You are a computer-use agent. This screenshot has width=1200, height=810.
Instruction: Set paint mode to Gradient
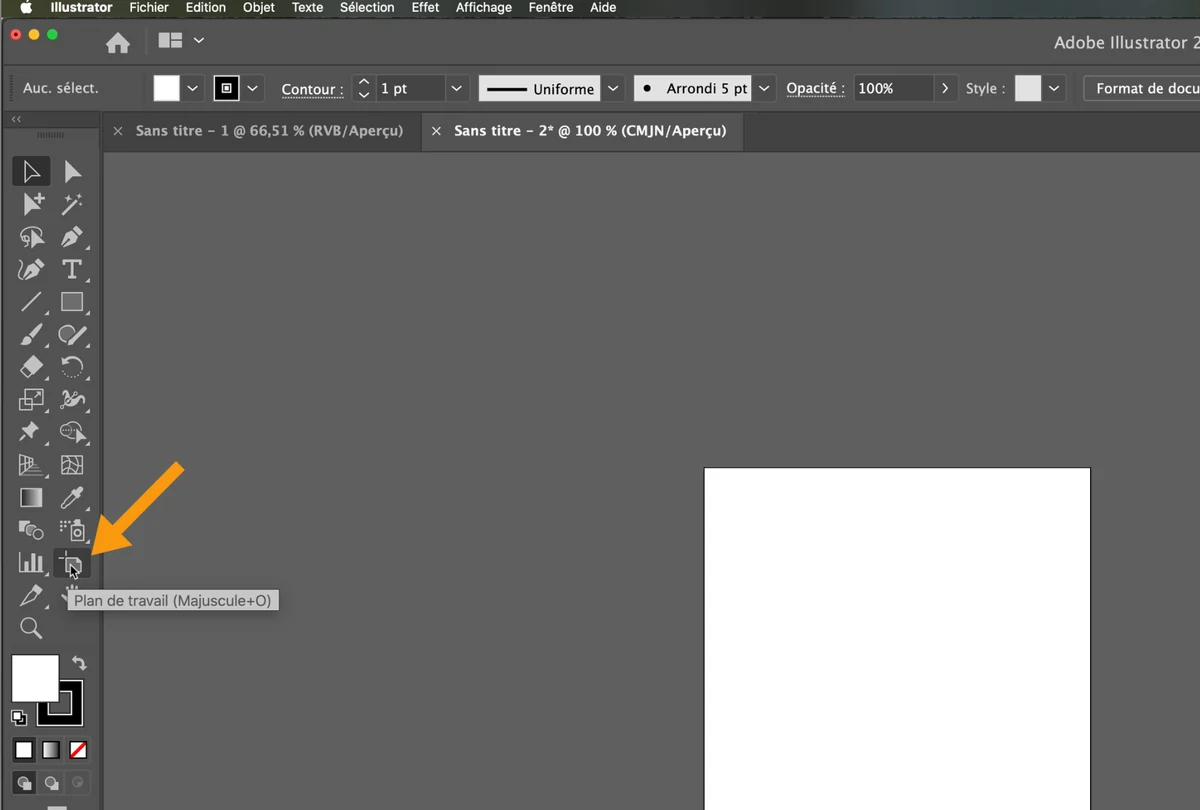point(50,749)
